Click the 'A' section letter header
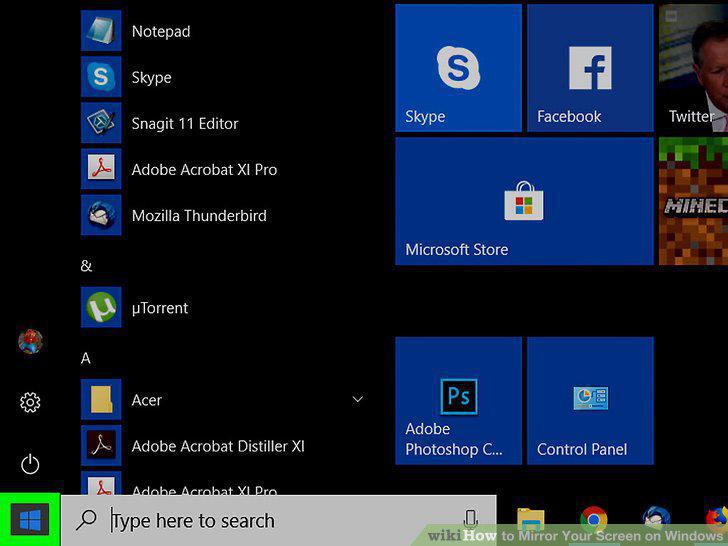Screen dimensions: 728x546 (x=85, y=358)
